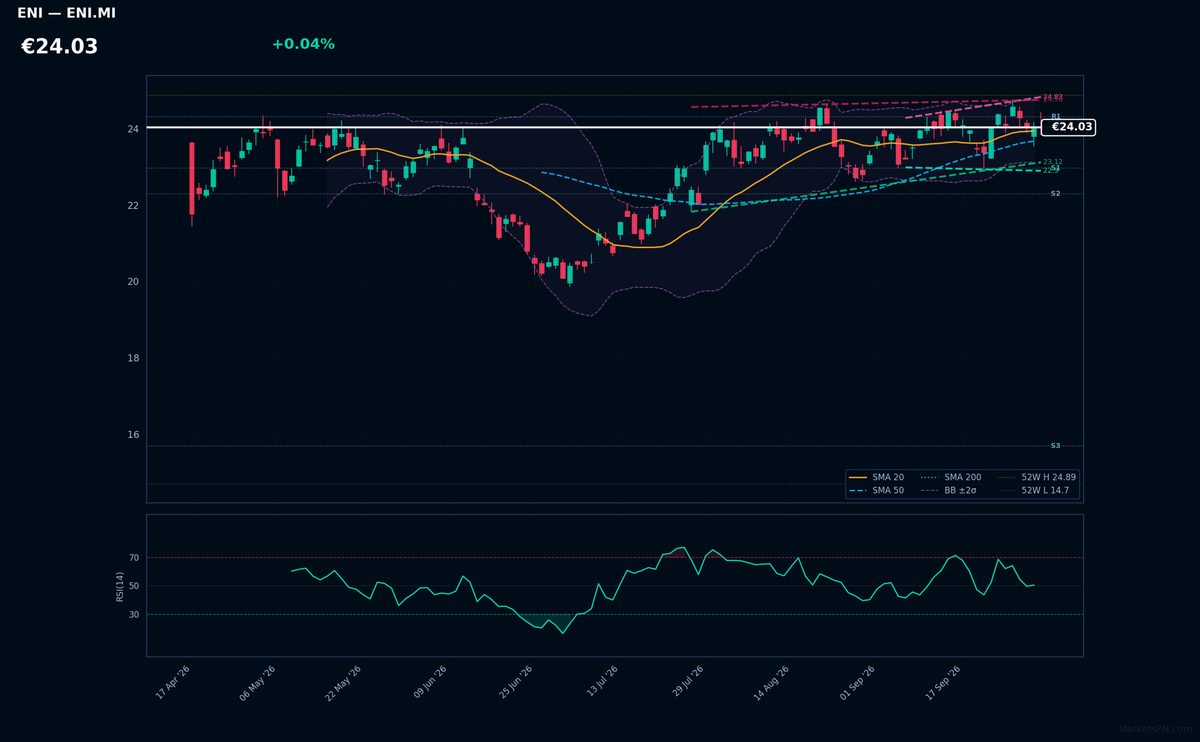Click the 22 May '26 date label
This screenshot has height=742, width=1200.
tap(345, 683)
